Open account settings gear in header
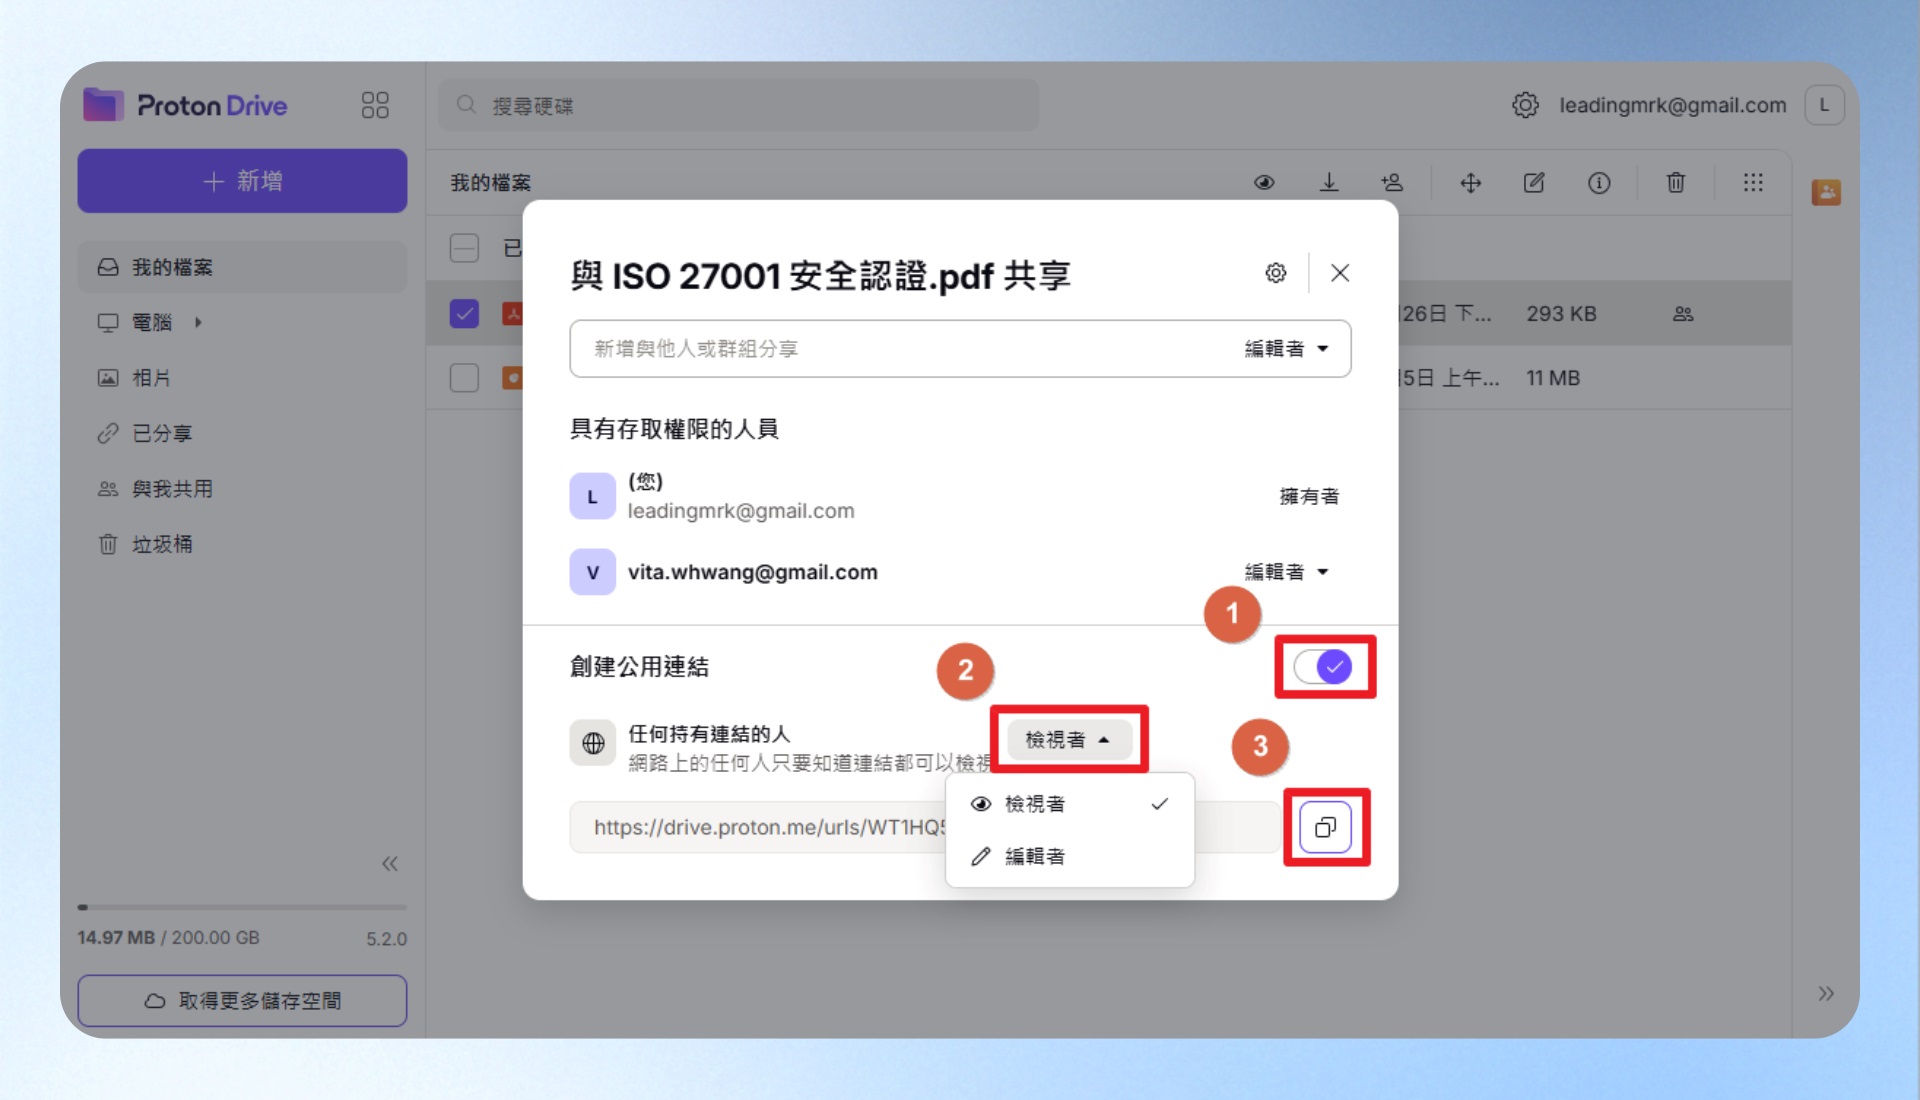 tap(1525, 105)
